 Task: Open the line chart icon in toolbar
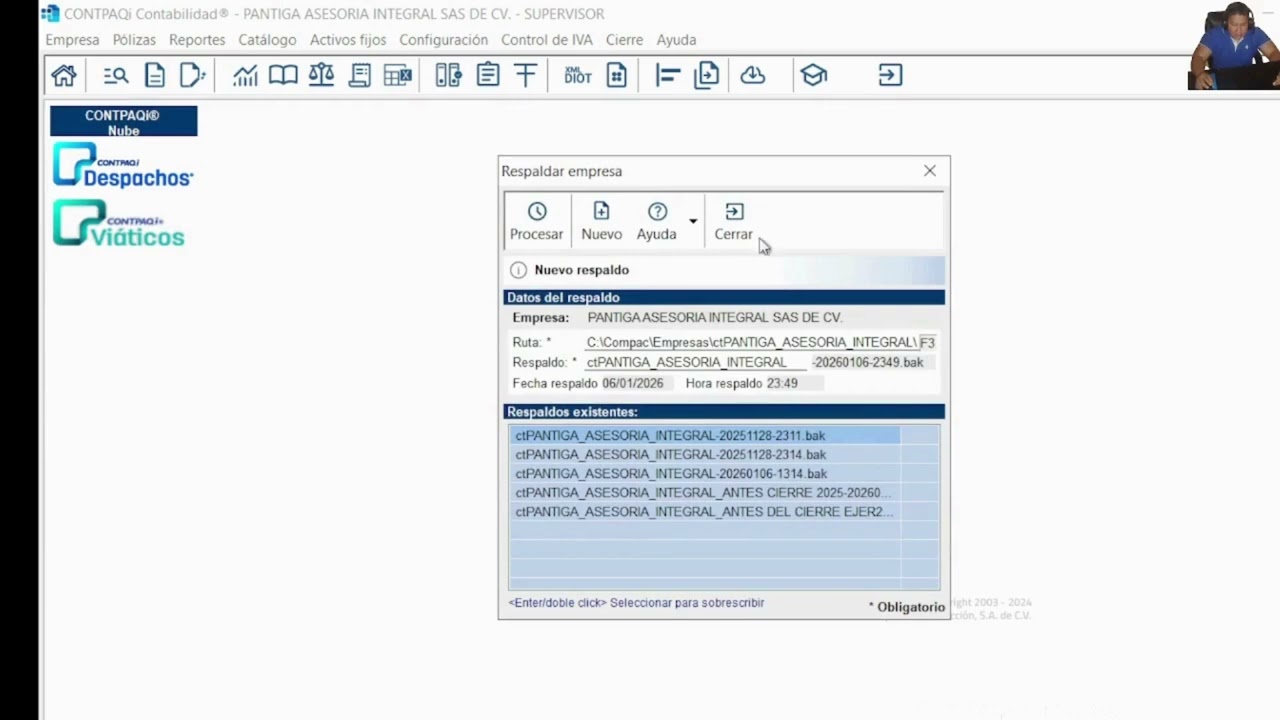tap(245, 76)
